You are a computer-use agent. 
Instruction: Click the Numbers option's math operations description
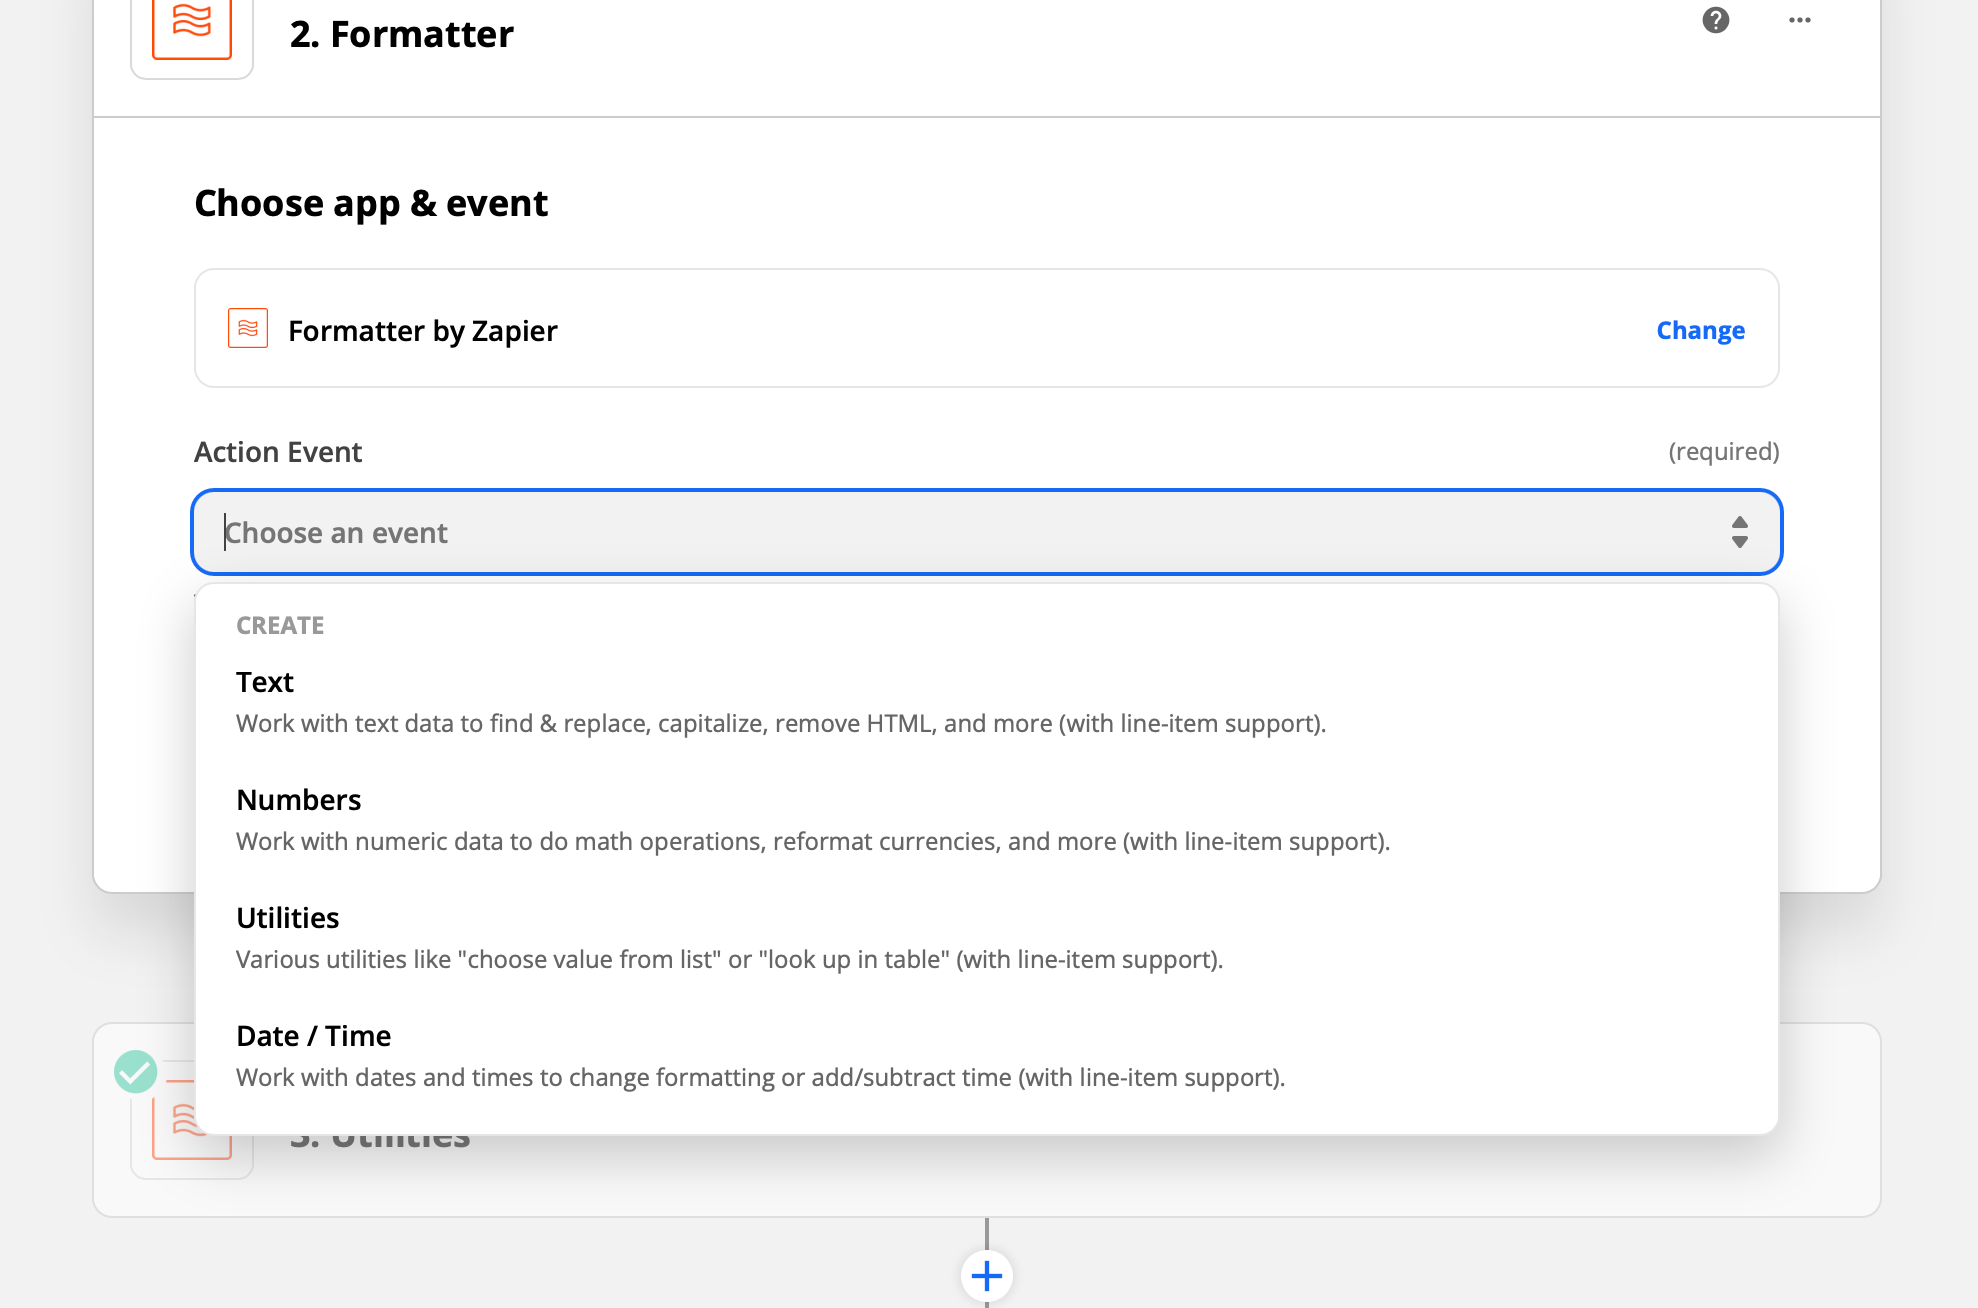[x=813, y=841]
